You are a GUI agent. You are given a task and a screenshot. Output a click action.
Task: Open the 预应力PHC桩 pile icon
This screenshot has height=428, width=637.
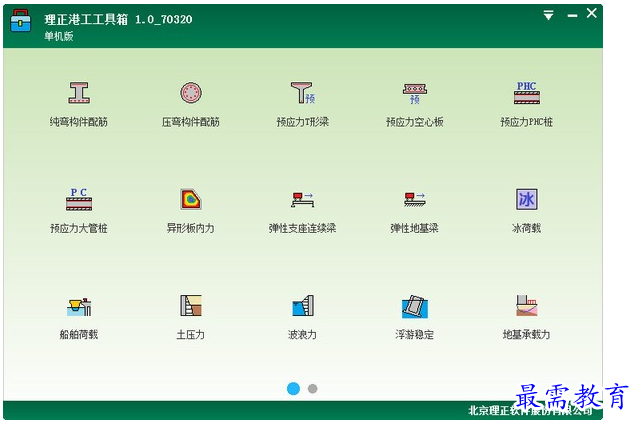[526, 93]
